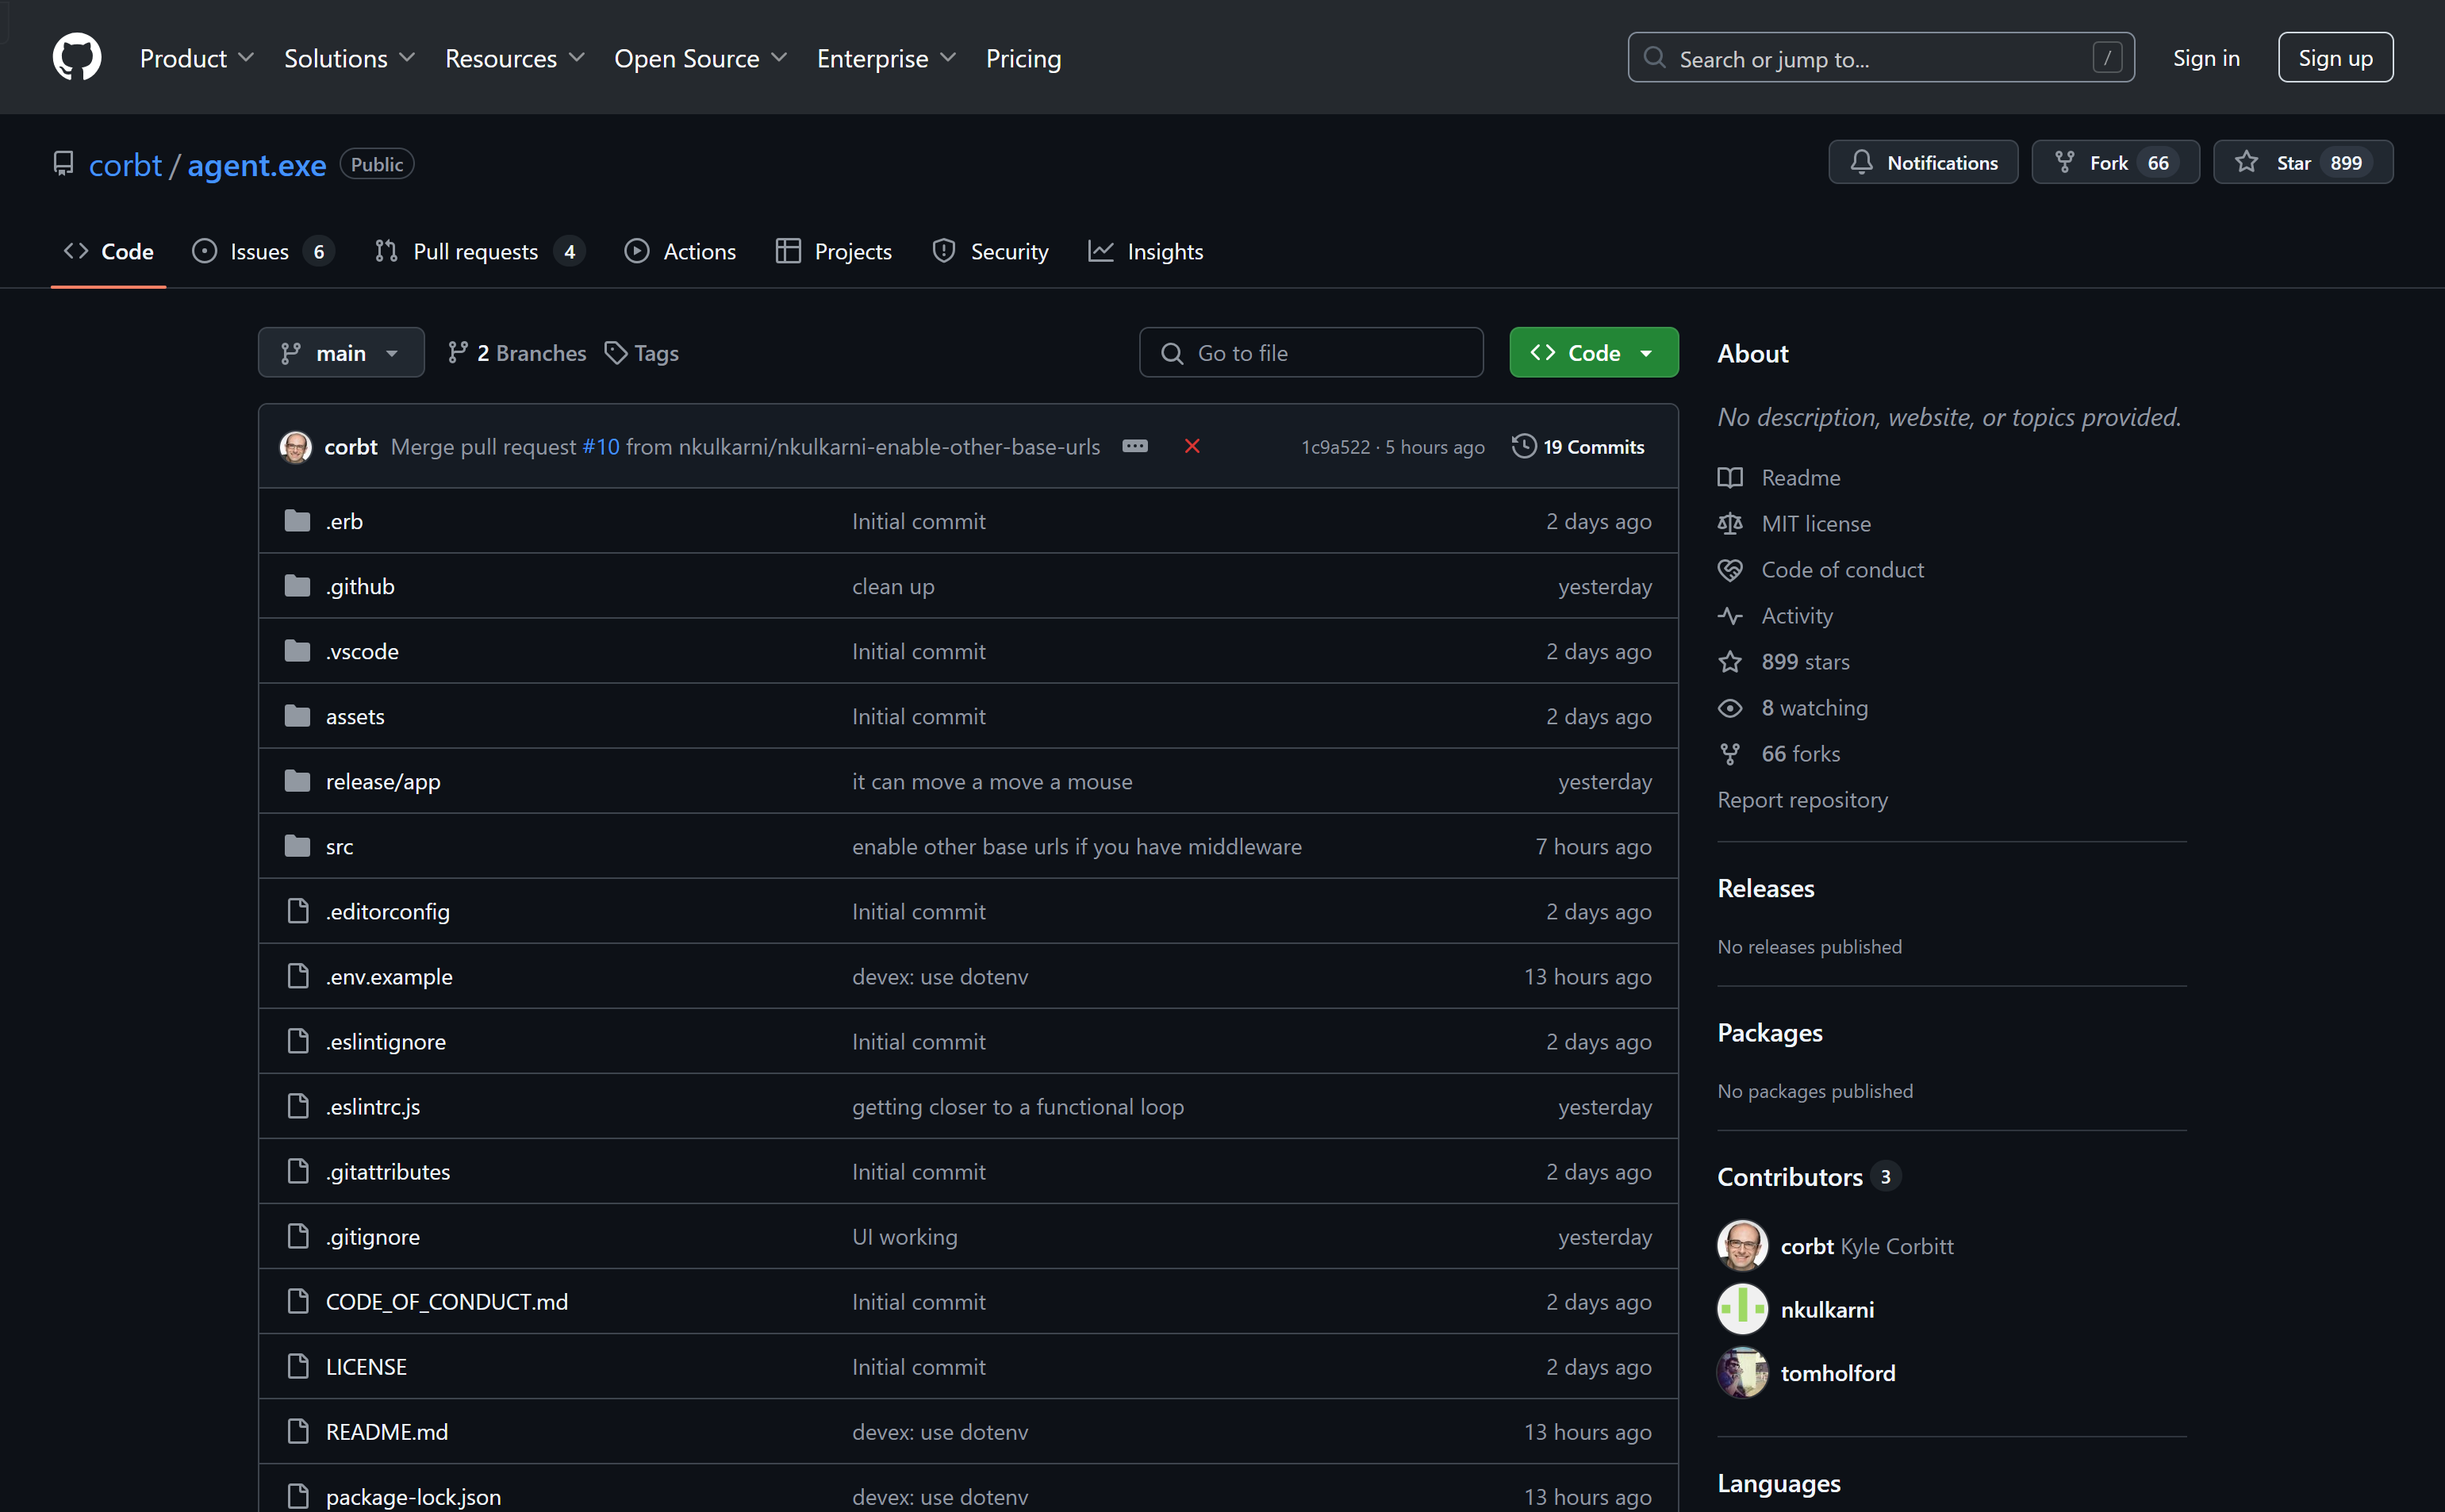Open tomholford contributor avatar
Image resolution: width=2445 pixels, height=1512 pixels.
click(1742, 1373)
